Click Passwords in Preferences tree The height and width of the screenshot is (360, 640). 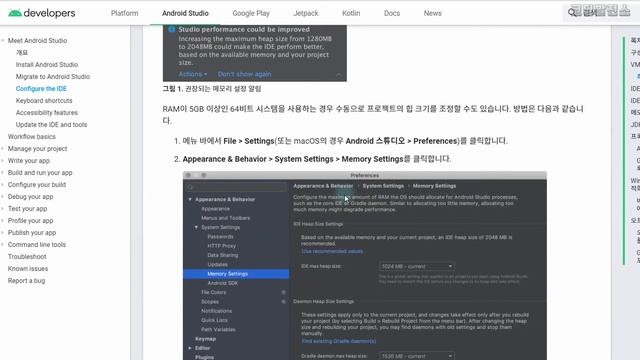coord(220,237)
